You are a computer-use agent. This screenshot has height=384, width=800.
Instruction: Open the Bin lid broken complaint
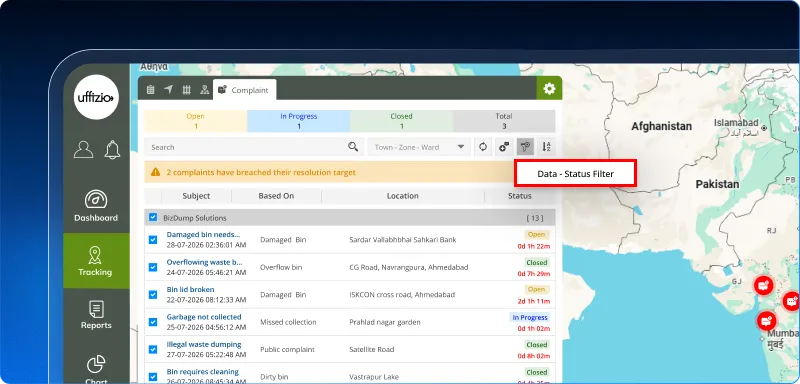191,290
